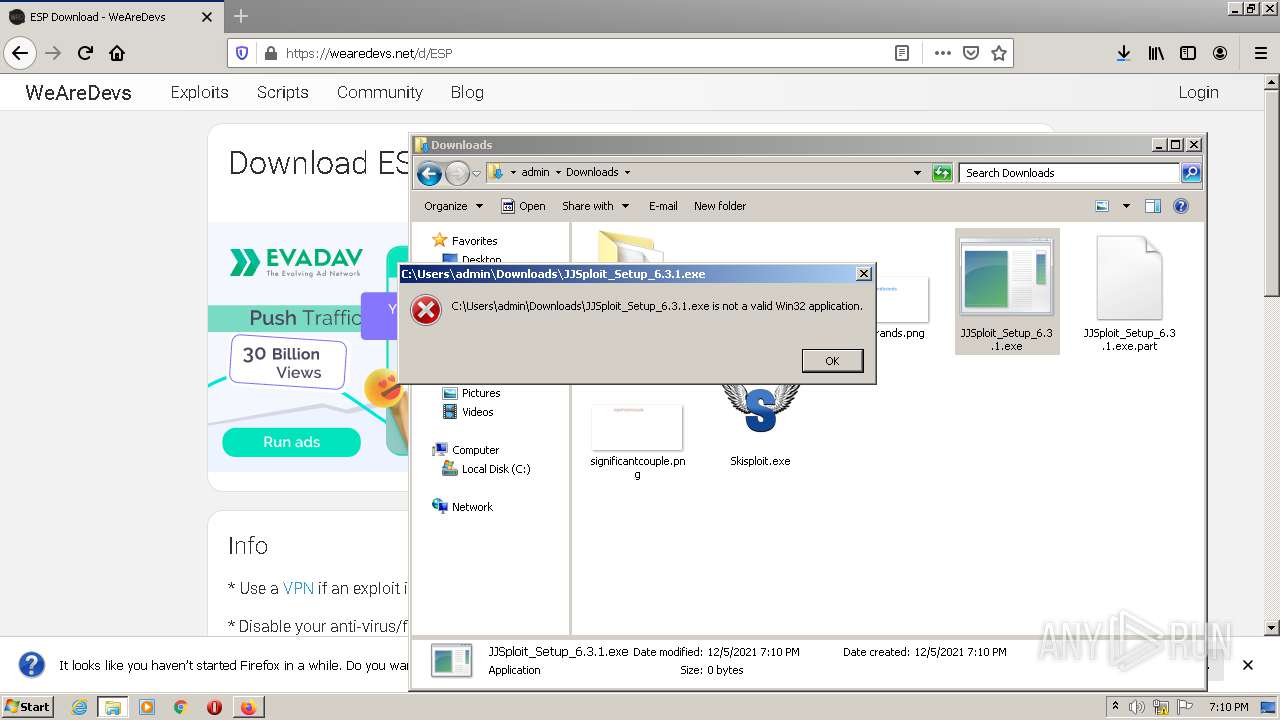Select Network in navigation pane
Screen dimensions: 1280x720
pyautogui.click(x=472, y=507)
